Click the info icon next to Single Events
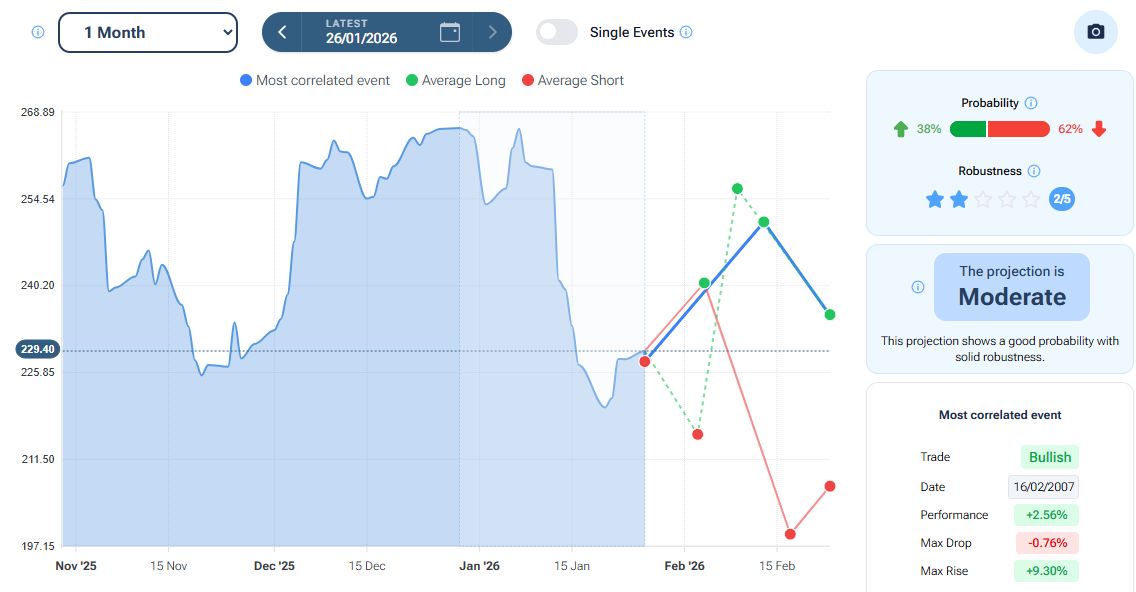Image resolution: width=1136 pixels, height=592 pixels. click(x=686, y=32)
